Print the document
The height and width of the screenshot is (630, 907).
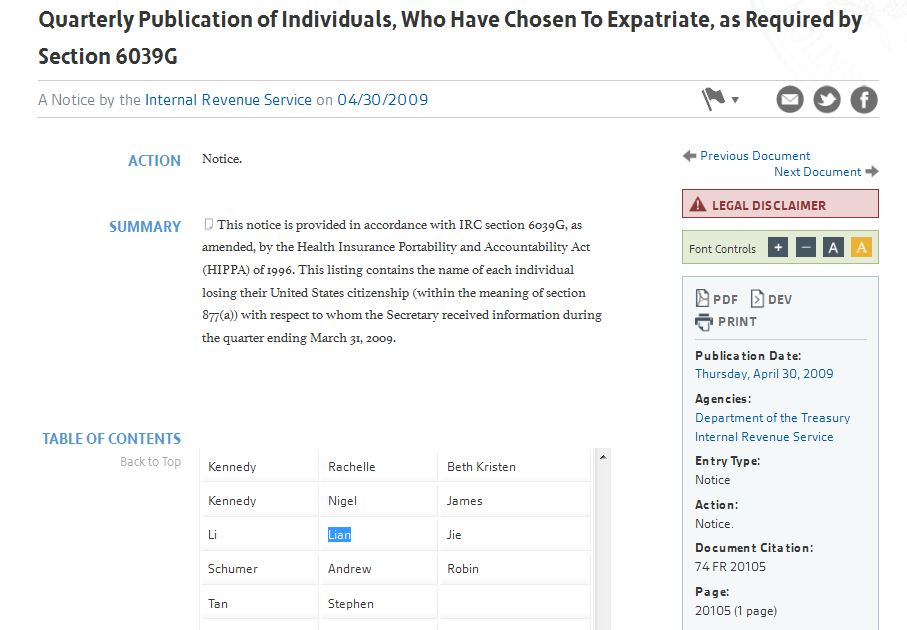[x=726, y=322]
